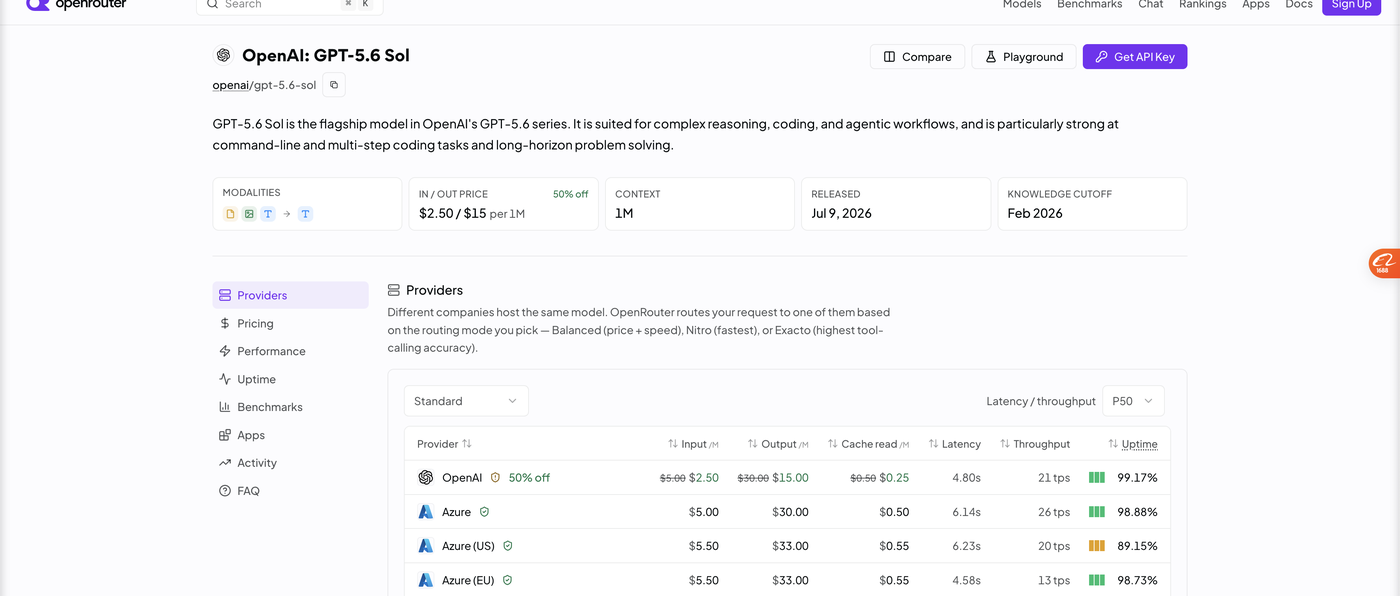1400x596 pixels.
Task: Go to the Activity sidebar section
Action: point(290,463)
